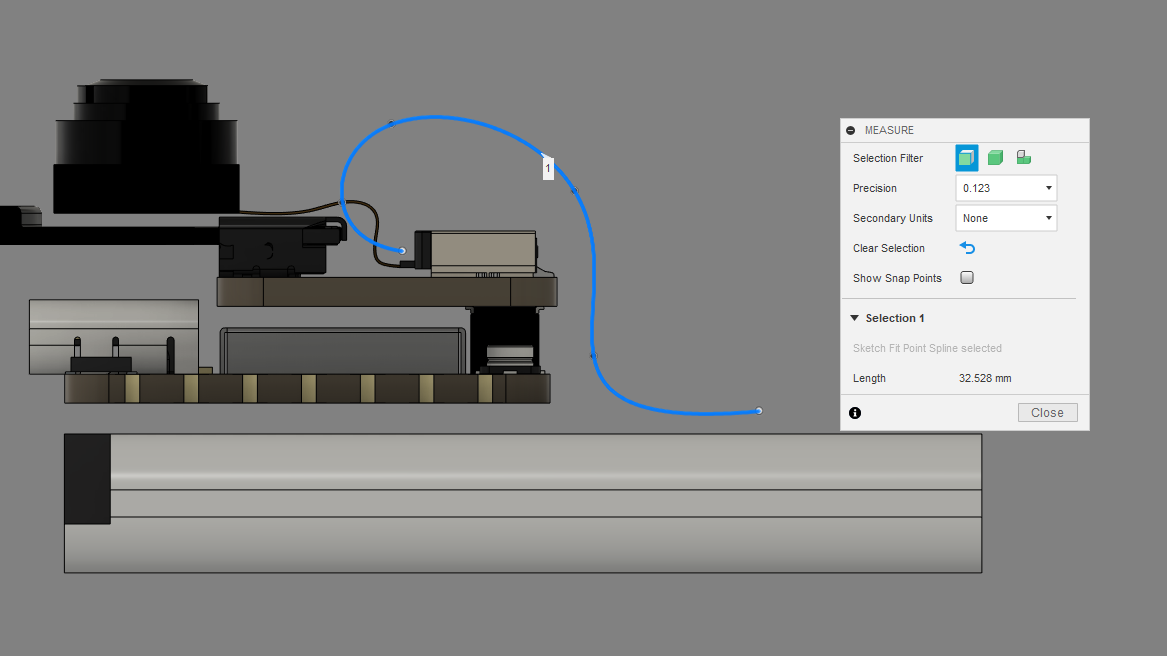Image resolution: width=1167 pixels, height=656 pixels.
Task: Close the Measure dialog
Action: 1047,412
